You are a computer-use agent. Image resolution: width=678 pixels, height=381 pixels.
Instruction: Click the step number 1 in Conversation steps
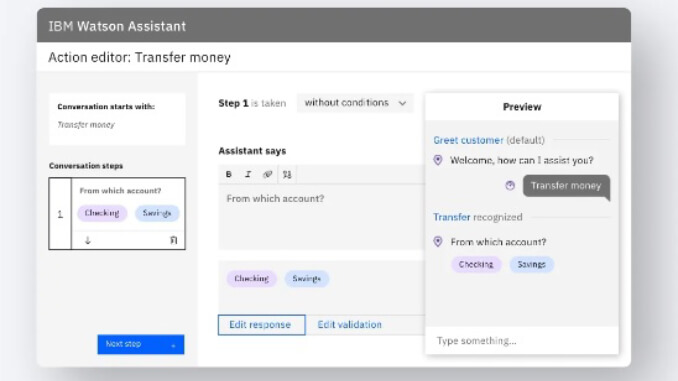(60, 214)
